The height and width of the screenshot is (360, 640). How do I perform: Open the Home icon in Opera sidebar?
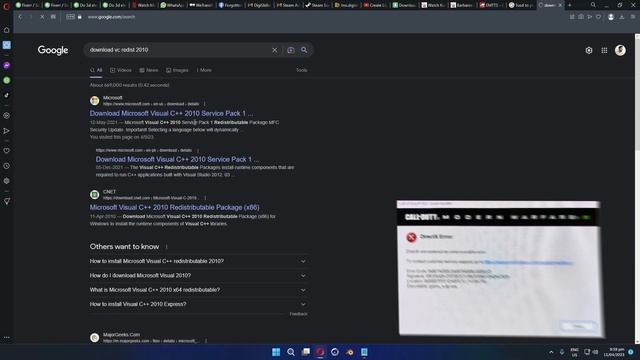coord(7,30)
